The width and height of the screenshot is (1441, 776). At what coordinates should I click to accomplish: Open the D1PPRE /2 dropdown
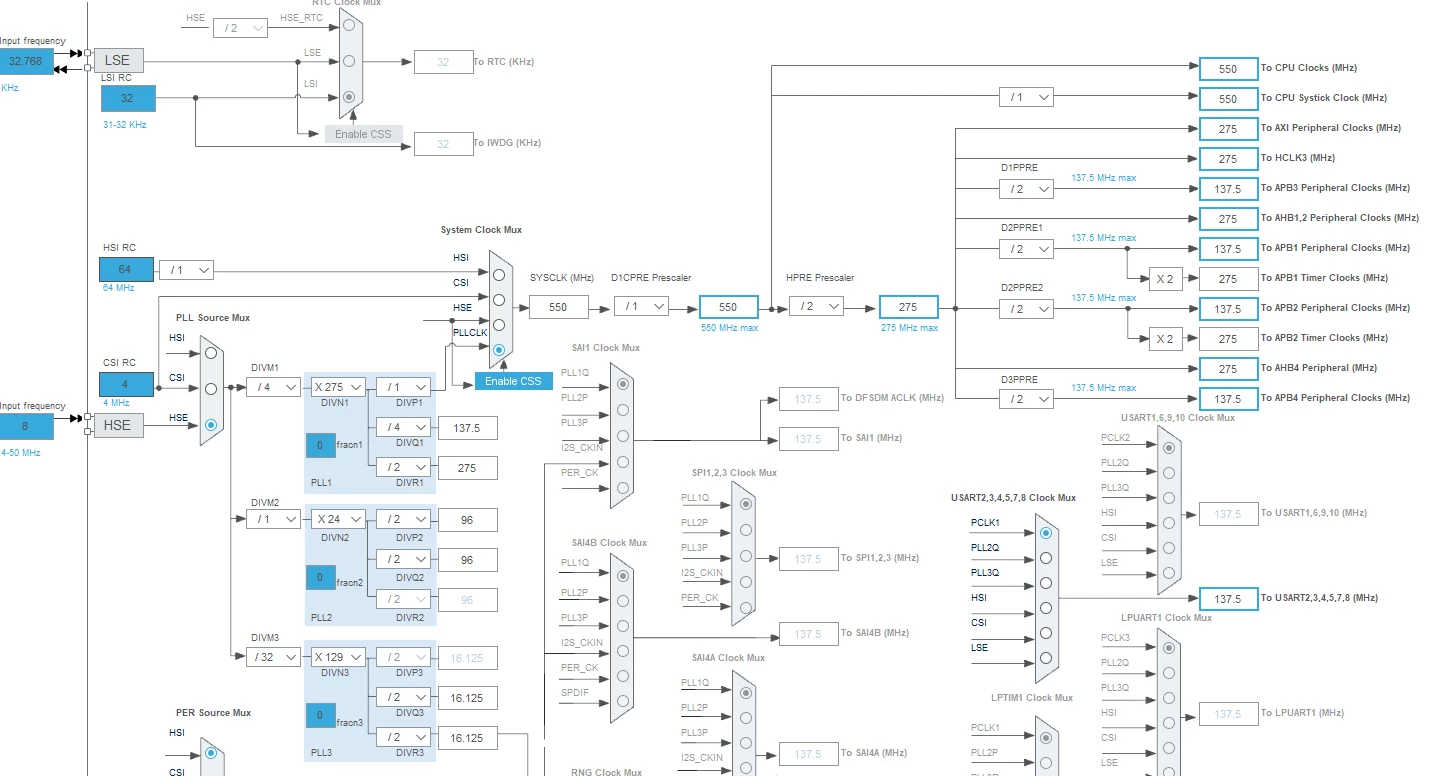(1026, 188)
